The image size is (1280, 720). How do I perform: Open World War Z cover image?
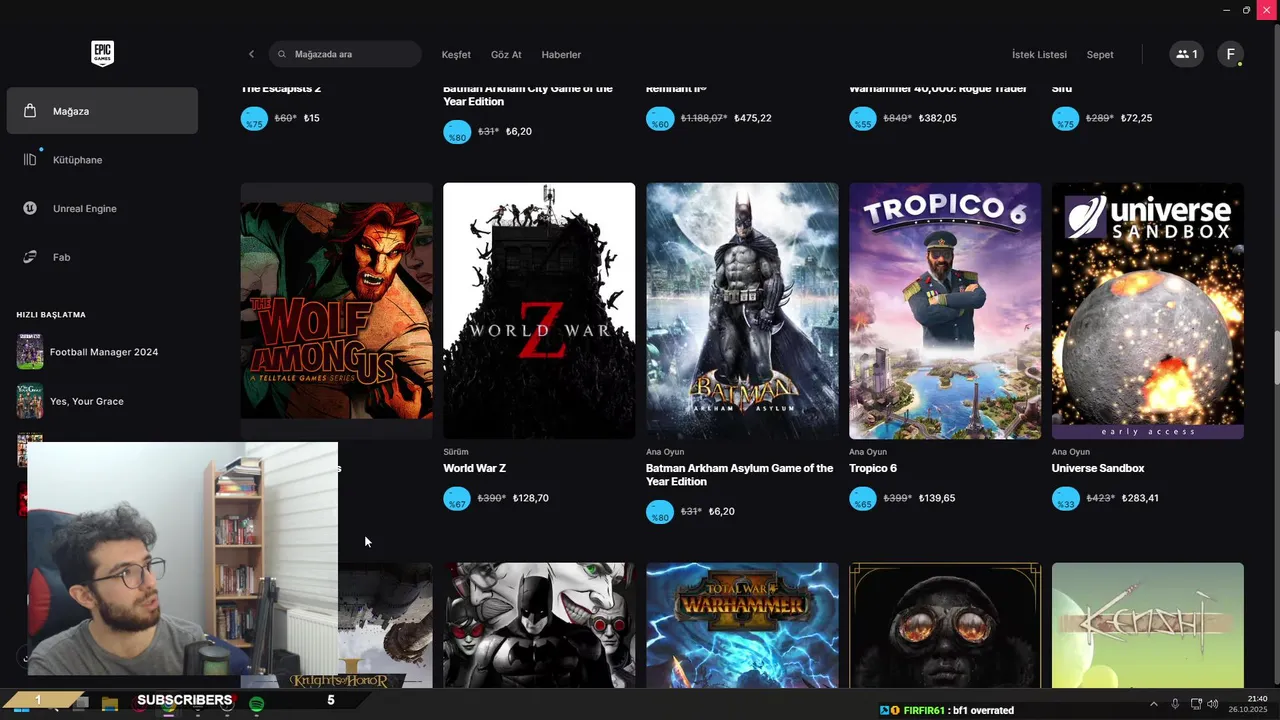(539, 311)
